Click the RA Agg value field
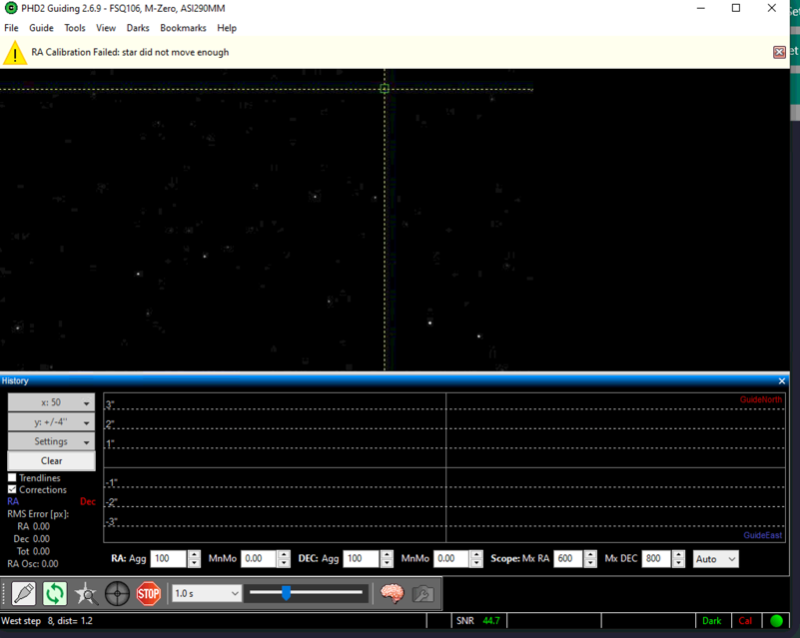 (168, 559)
